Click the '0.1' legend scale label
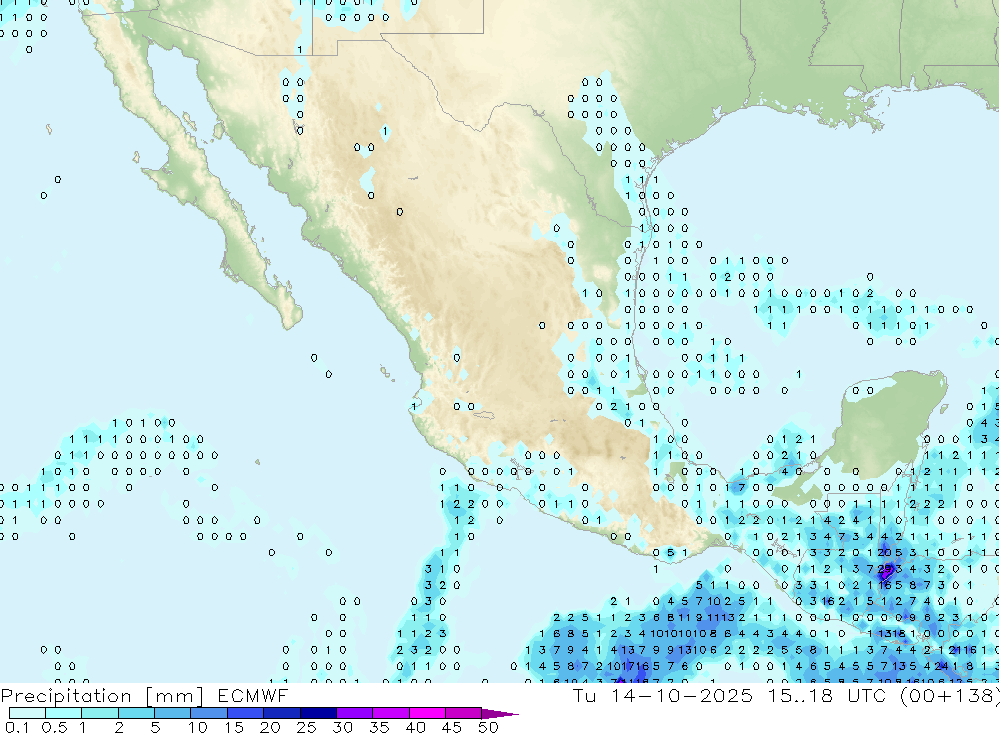 pos(17,727)
